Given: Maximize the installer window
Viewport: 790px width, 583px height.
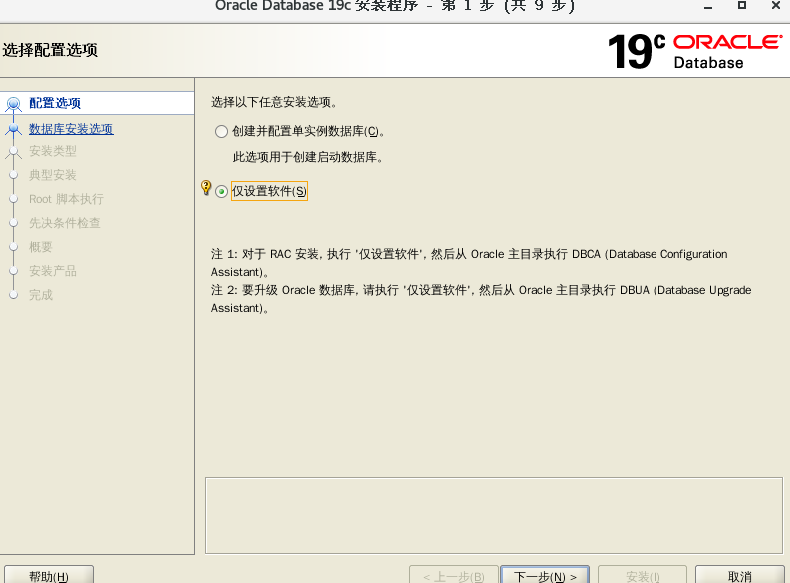Looking at the screenshot, I should (742, 5).
